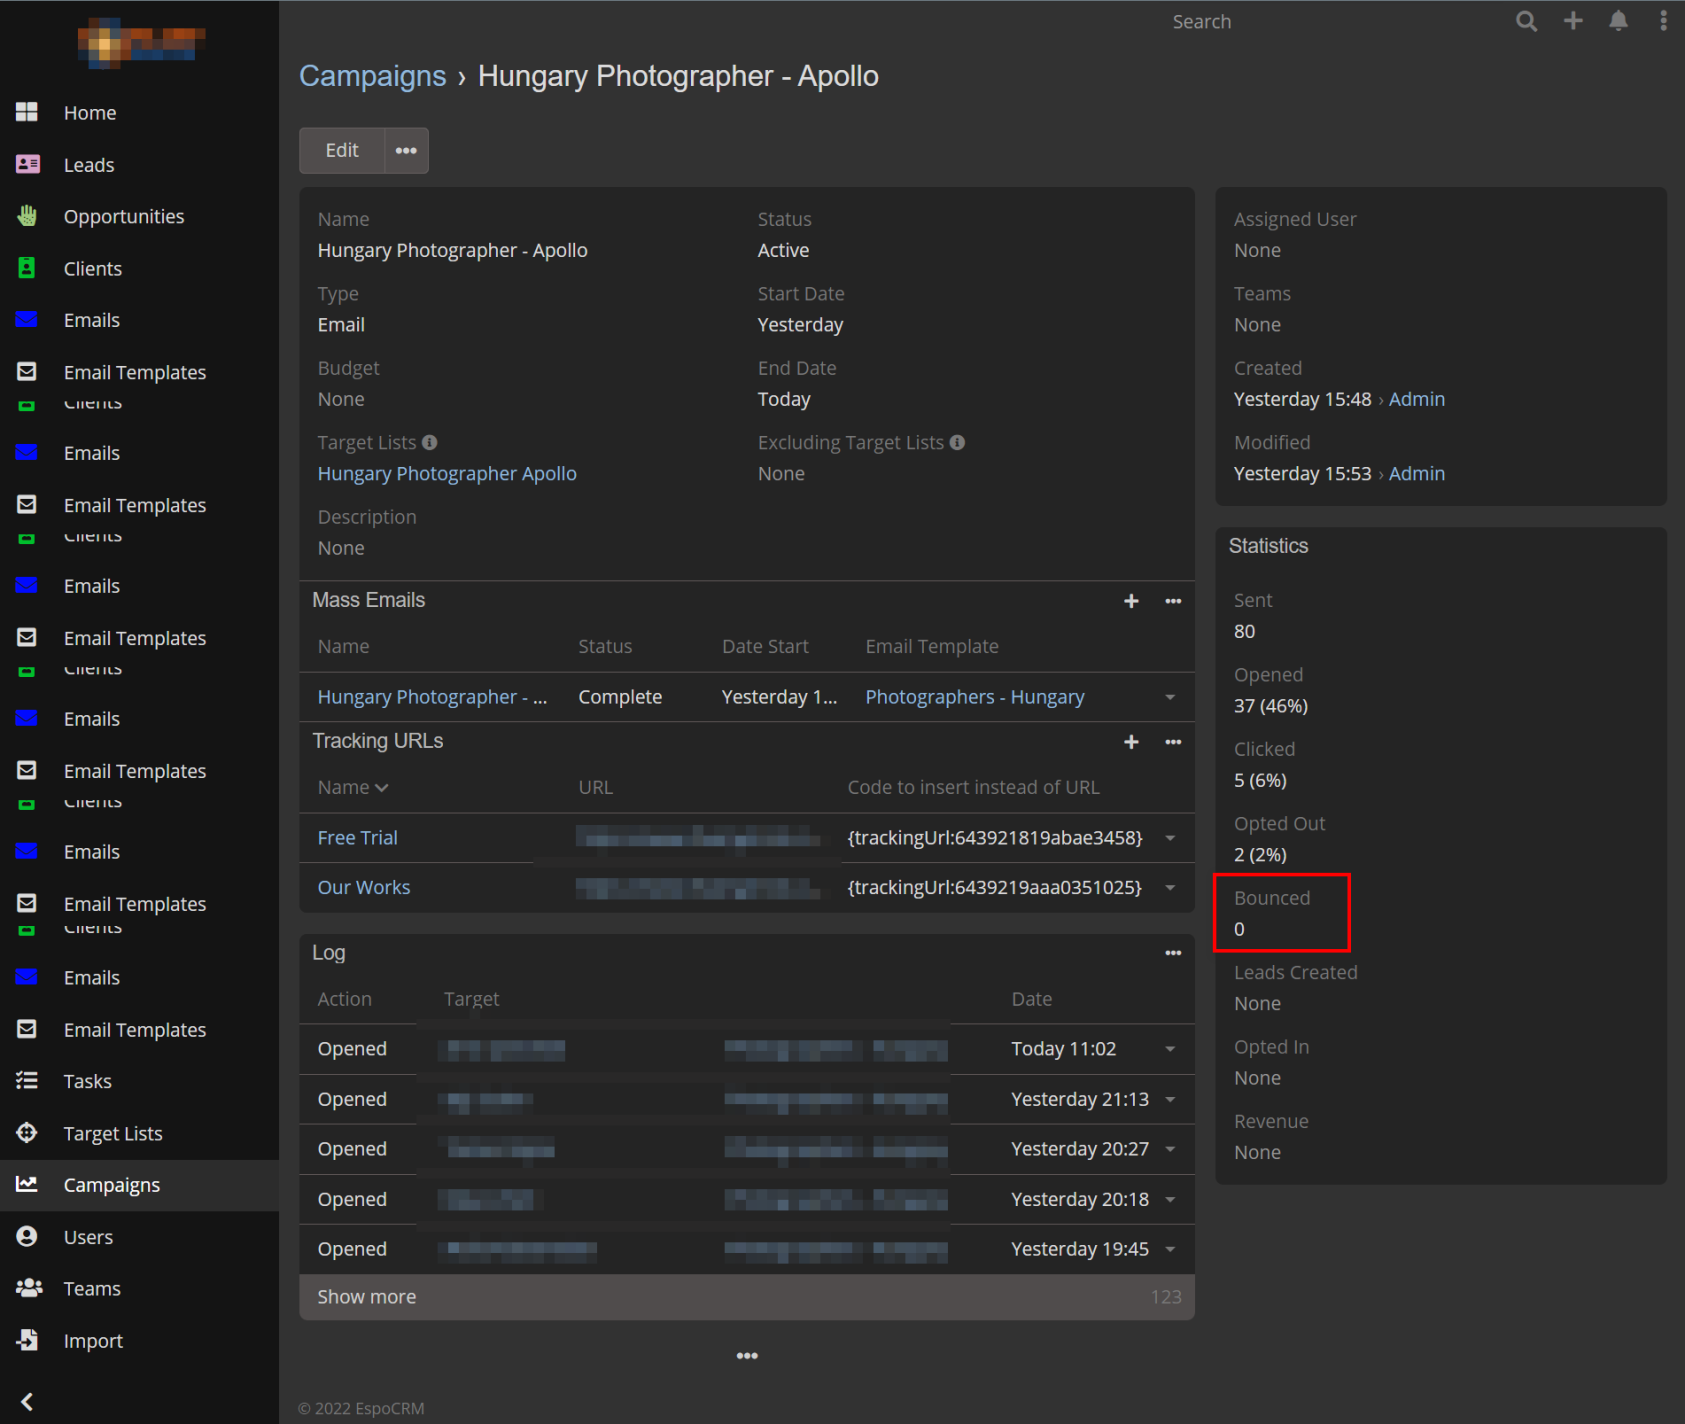1685x1424 pixels.
Task: Open the top-right vertical dots menu
Action: (1663, 21)
